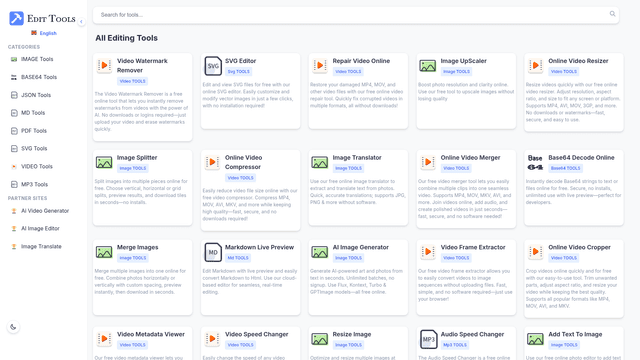Image resolution: width=640 pixels, height=360 pixels.
Task: Click Video TOOLS tag on Video Watermark Remover
Action: point(132,81)
